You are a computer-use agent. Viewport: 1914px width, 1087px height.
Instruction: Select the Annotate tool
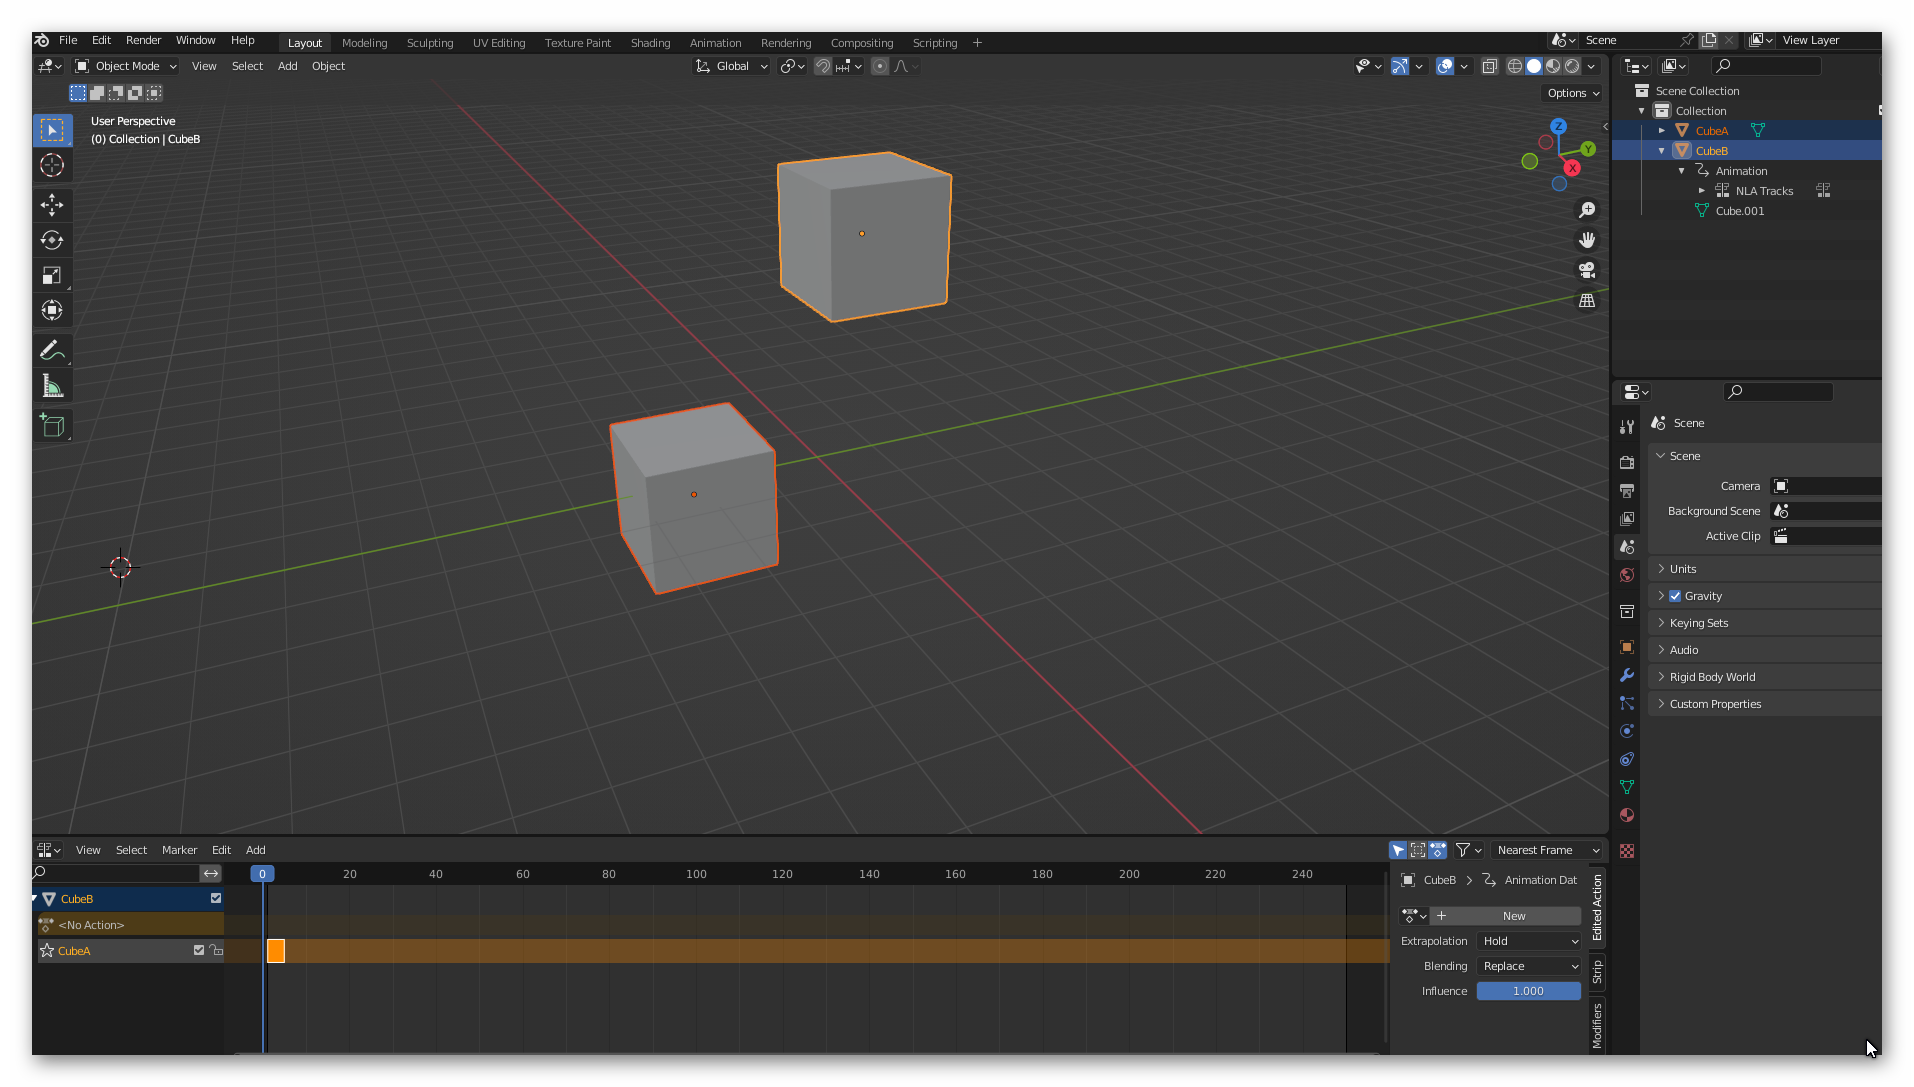click(52, 350)
